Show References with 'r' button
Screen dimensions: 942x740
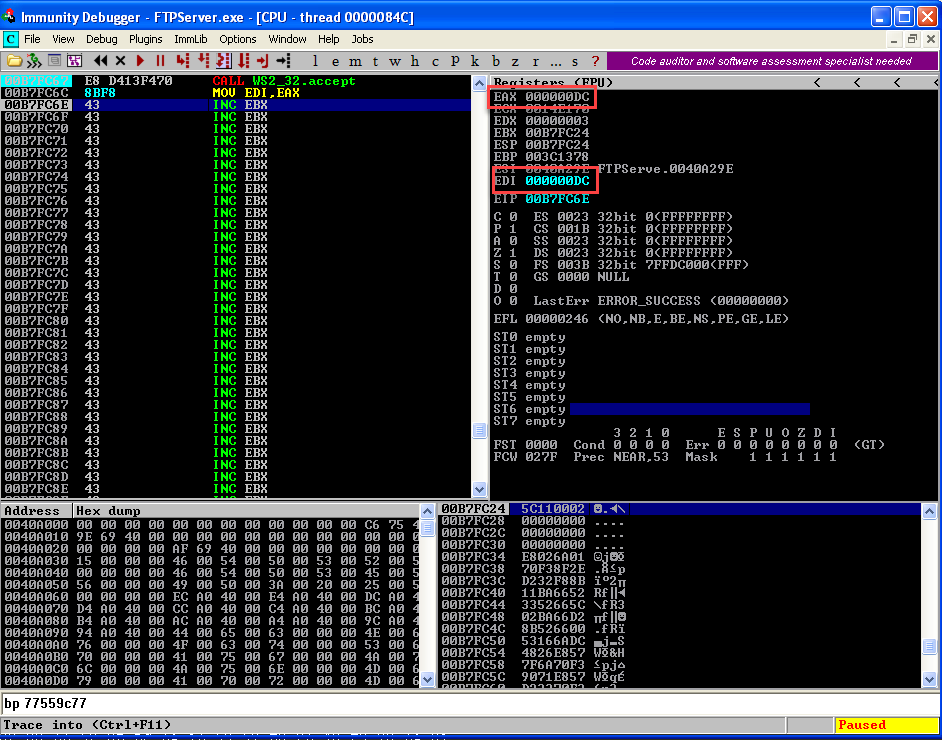click(x=535, y=61)
